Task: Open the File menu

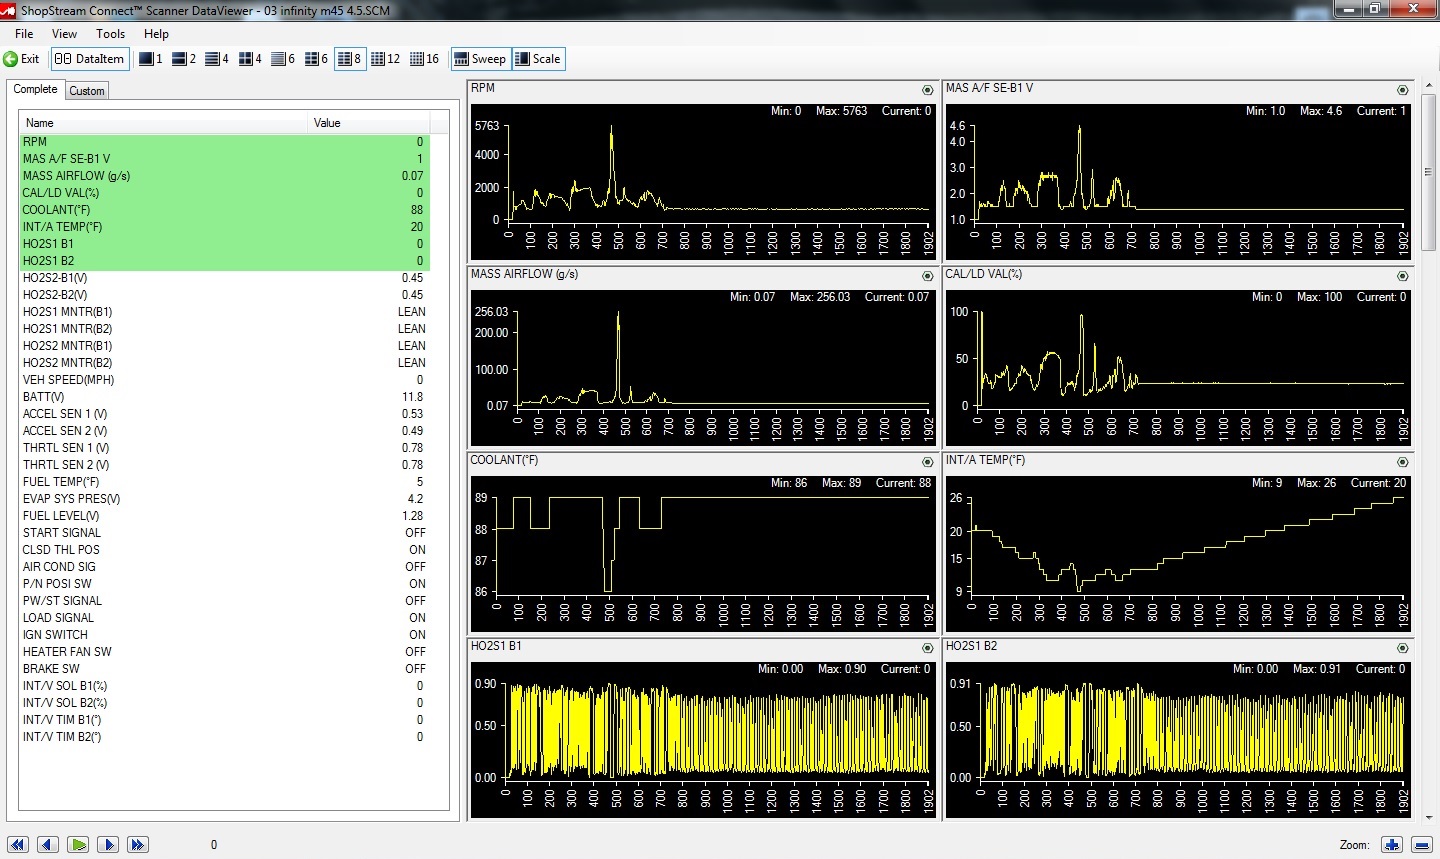Action: [24, 34]
